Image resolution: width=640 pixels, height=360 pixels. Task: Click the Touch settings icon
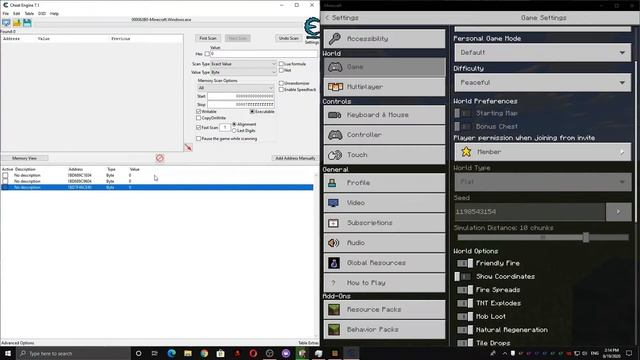(335, 155)
